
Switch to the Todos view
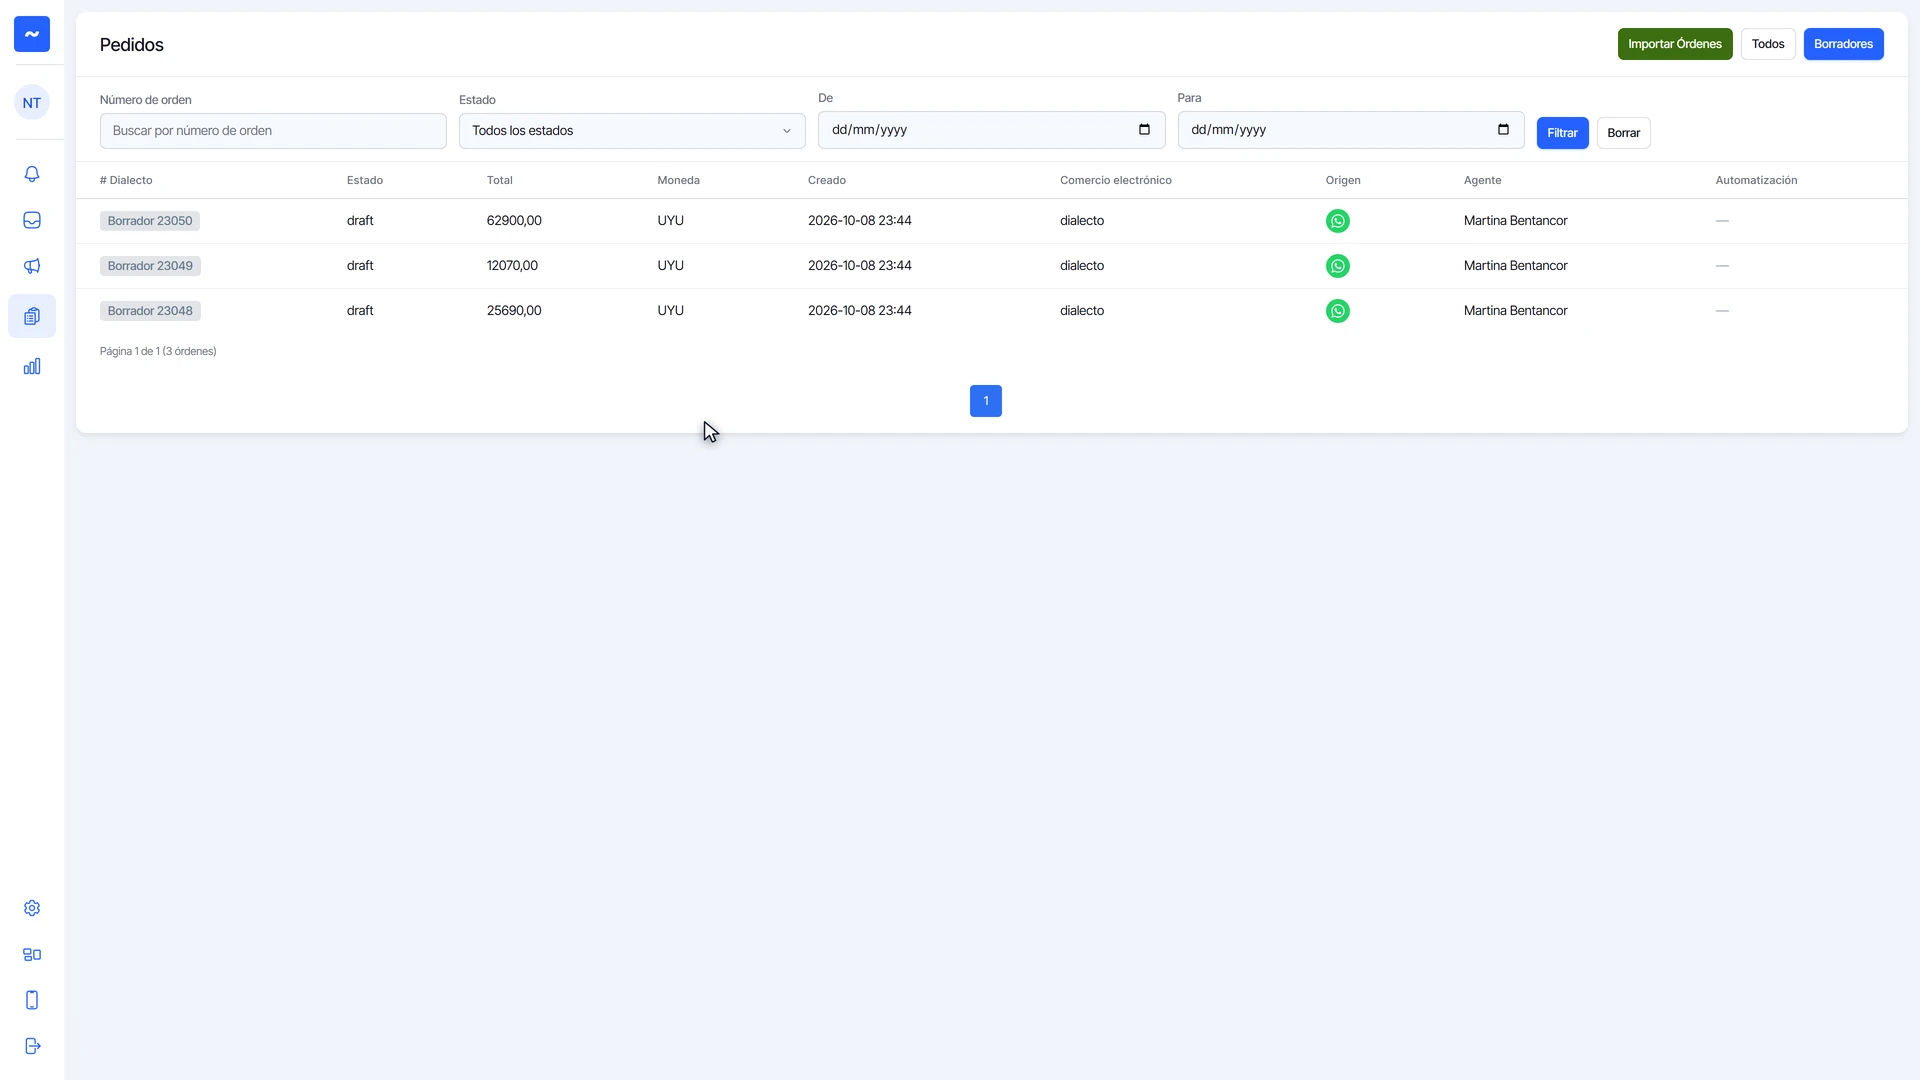point(1768,44)
